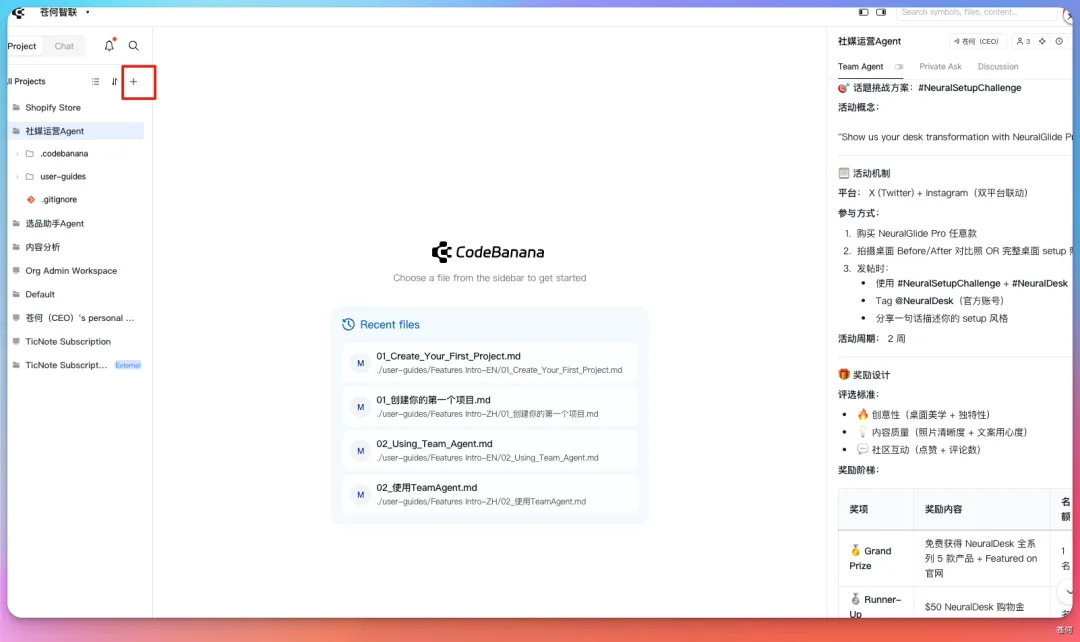1080x642 pixels.
Task: Click the history clock icon in agent header
Action: click(1059, 42)
